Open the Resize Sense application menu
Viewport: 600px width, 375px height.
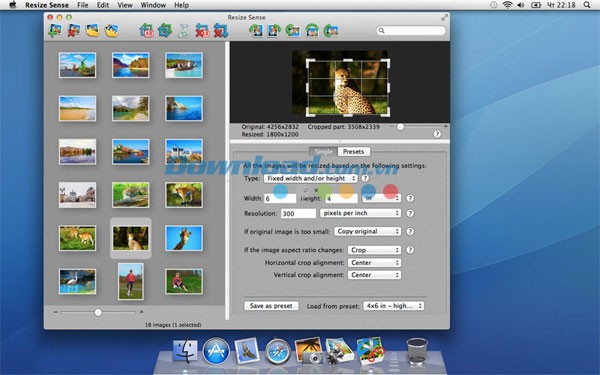coord(47,5)
